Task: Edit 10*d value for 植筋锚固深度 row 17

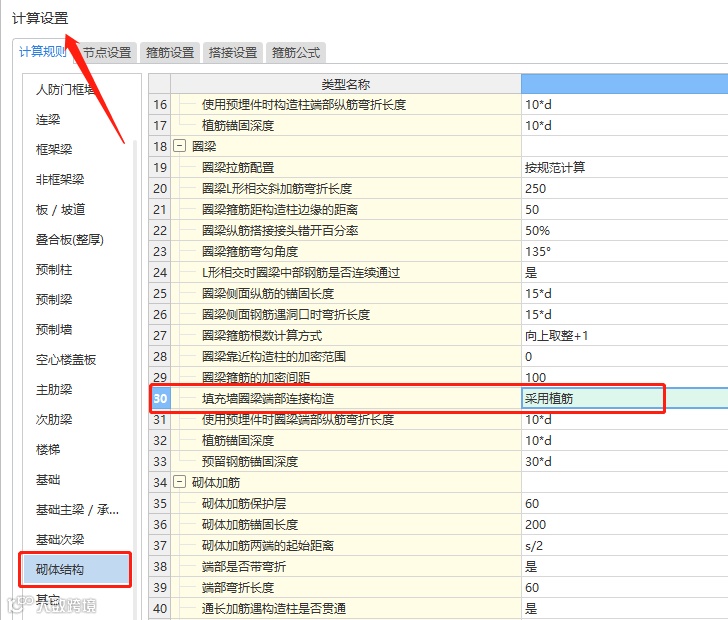Action: point(624,125)
